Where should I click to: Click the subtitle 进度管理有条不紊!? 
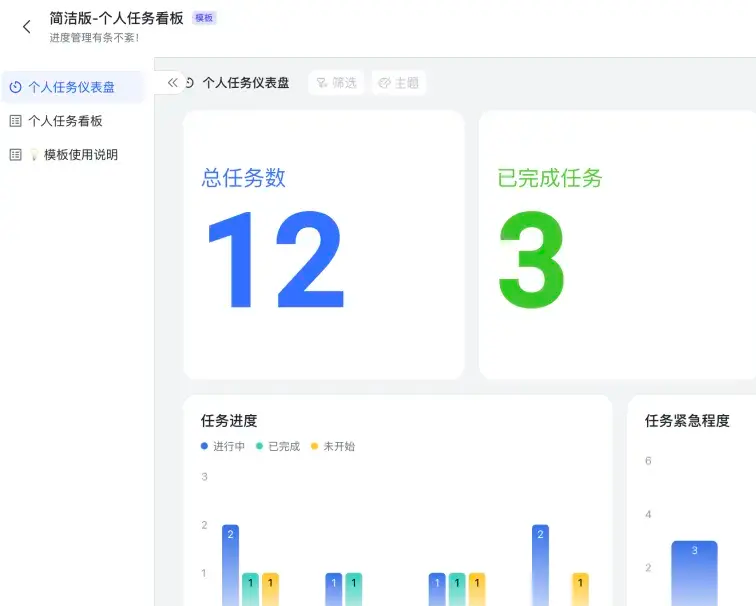(x=94, y=38)
